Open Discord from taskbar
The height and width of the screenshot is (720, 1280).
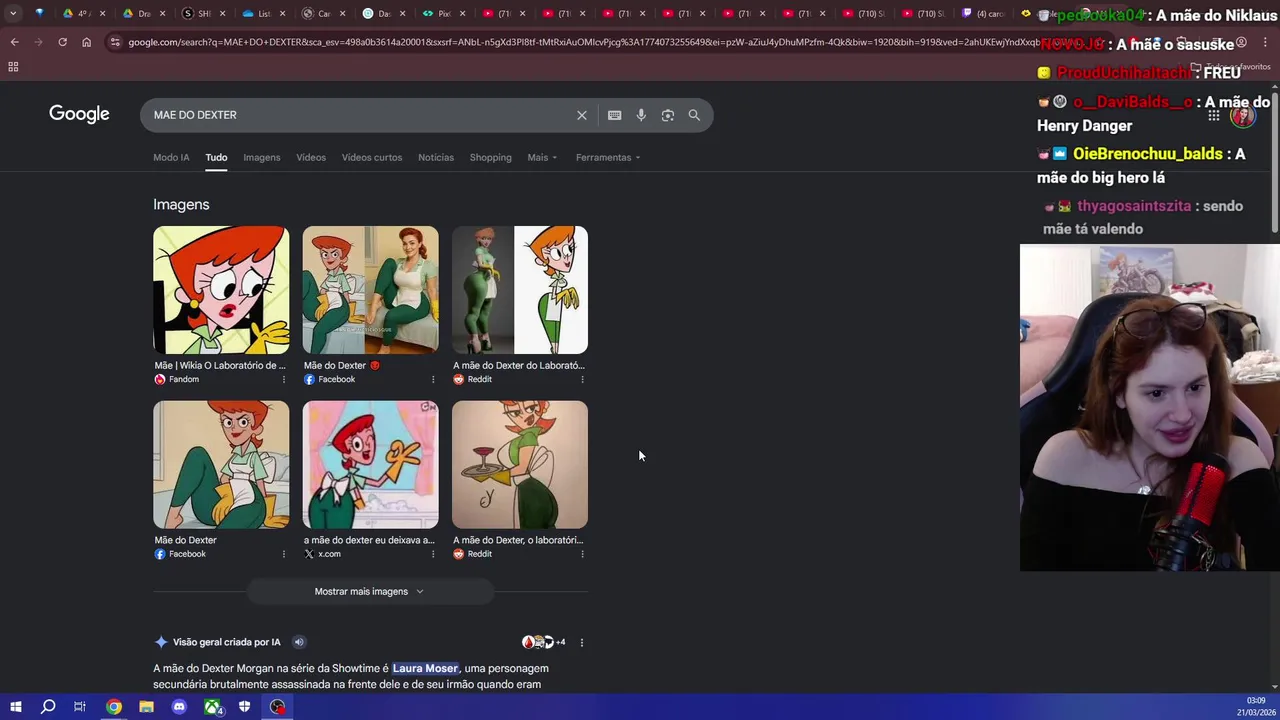pyautogui.click(x=179, y=707)
